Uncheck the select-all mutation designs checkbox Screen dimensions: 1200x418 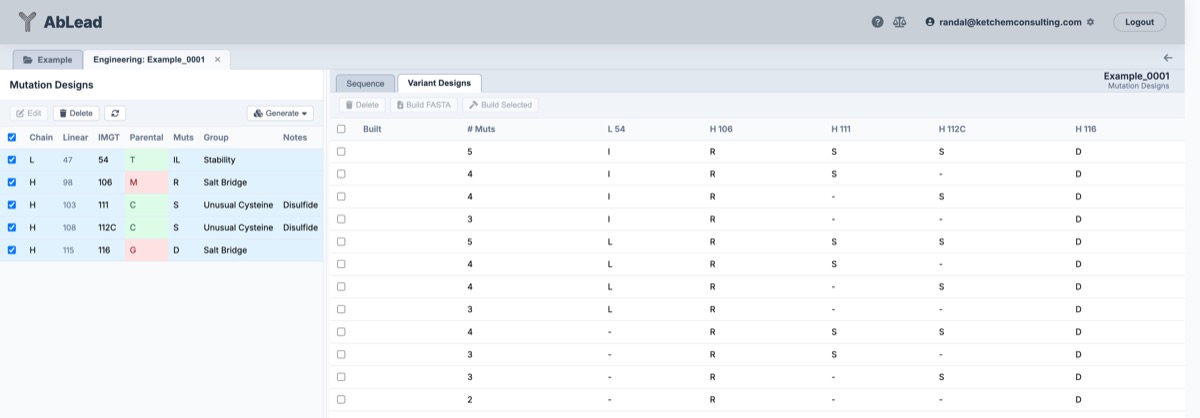tap(12, 137)
